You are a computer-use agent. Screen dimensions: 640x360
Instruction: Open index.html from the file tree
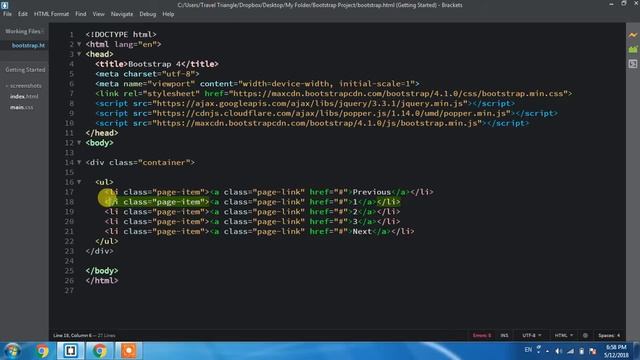click(24, 96)
